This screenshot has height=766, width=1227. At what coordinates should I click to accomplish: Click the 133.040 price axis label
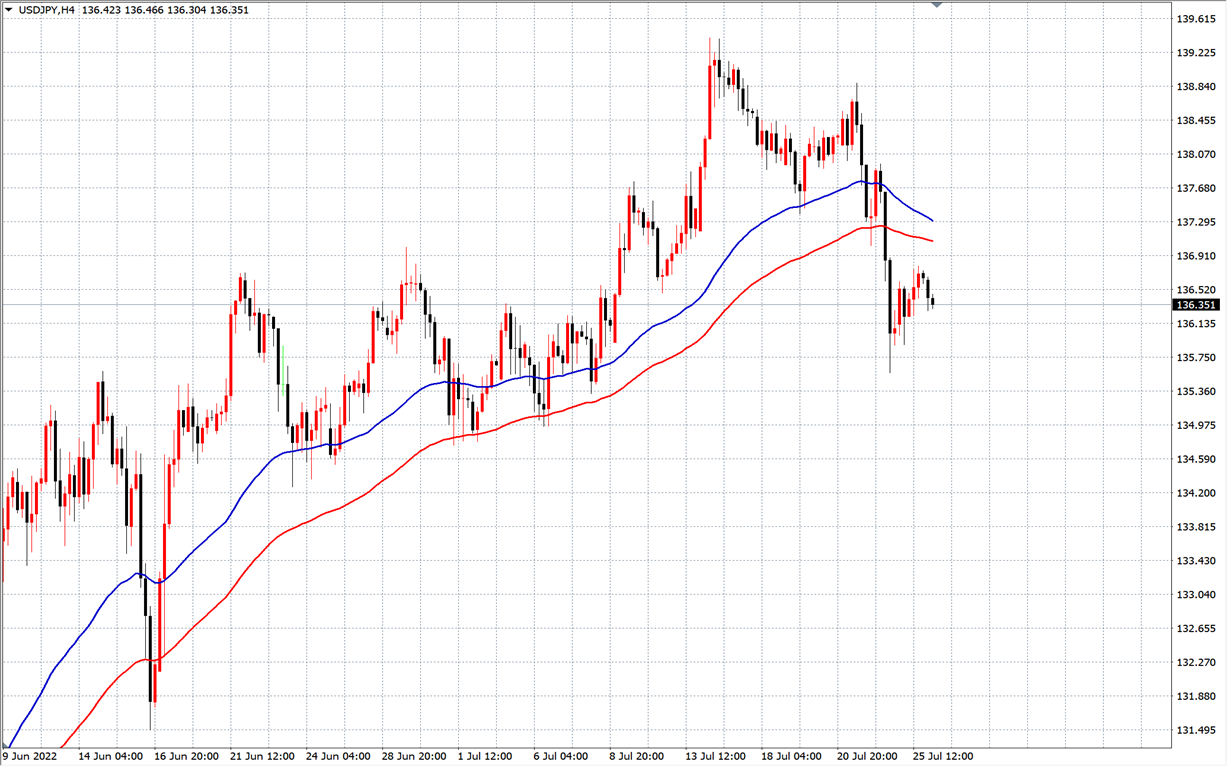[1196, 595]
